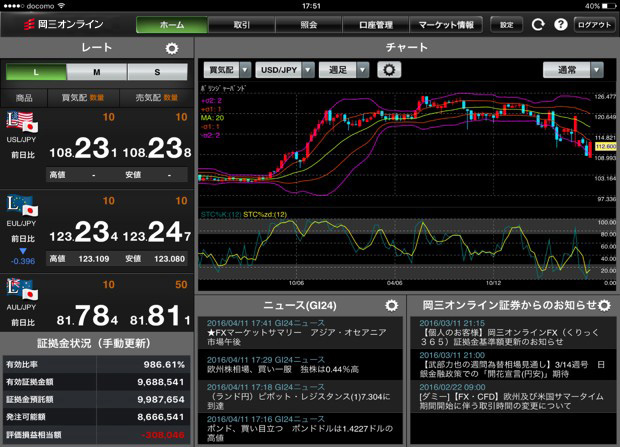Refresh data with the reload icon
This screenshot has height=447, width=620.
pyautogui.click(x=538, y=25)
